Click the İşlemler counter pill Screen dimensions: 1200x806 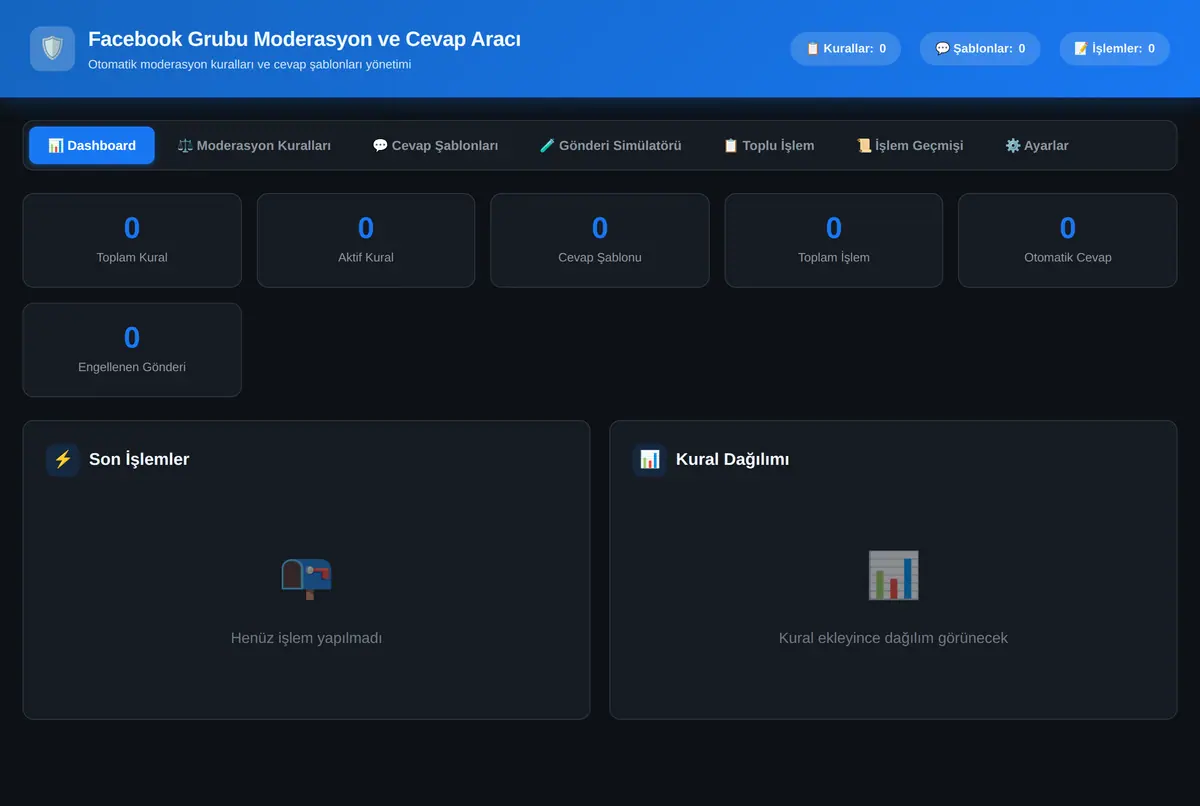[1114, 48]
